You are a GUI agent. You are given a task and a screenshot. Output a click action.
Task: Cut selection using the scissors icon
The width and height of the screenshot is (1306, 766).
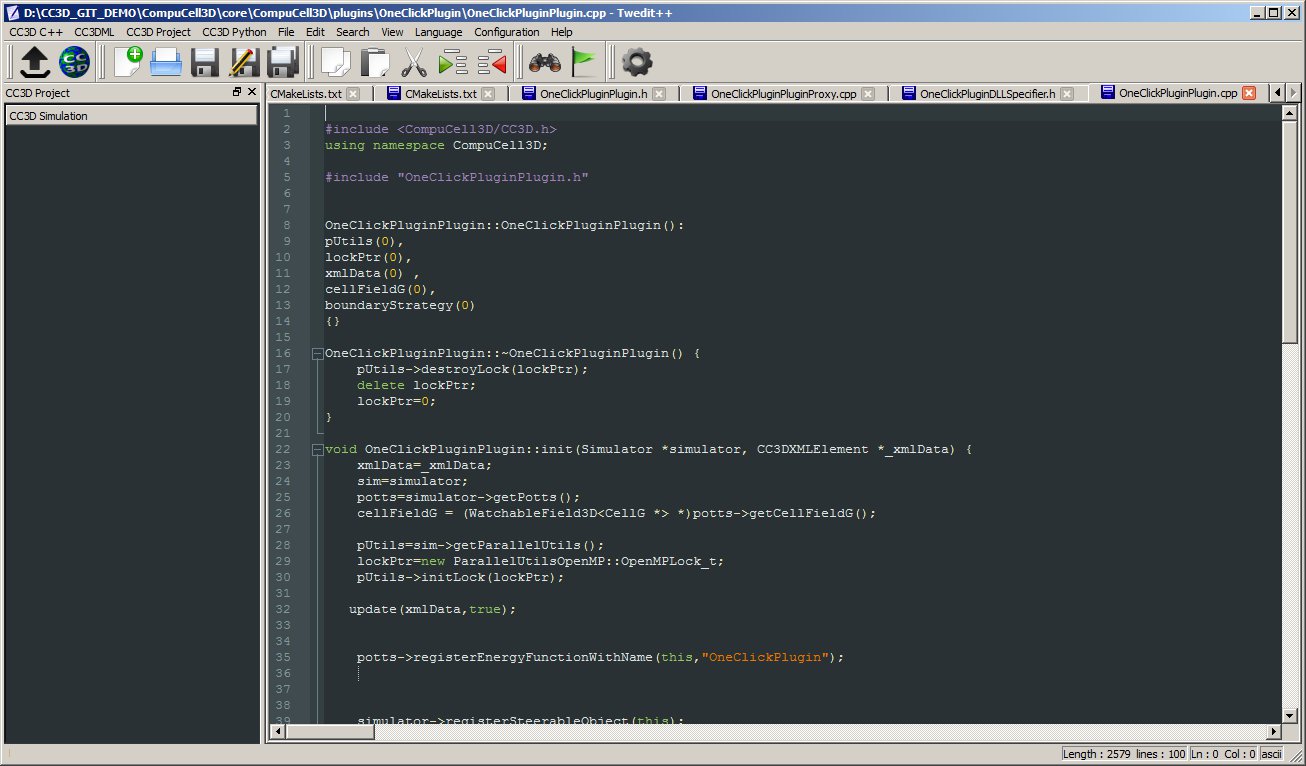[x=413, y=63]
